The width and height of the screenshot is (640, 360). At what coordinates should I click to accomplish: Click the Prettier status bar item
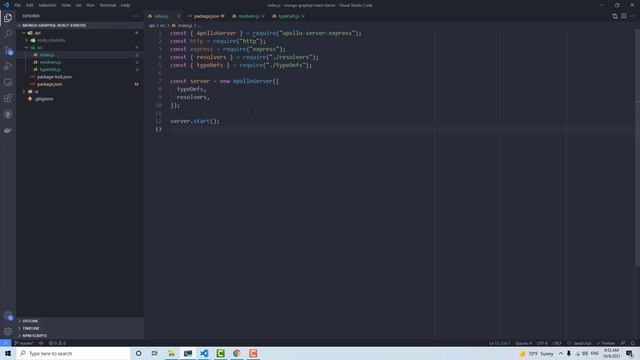click(x=606, y=343)
